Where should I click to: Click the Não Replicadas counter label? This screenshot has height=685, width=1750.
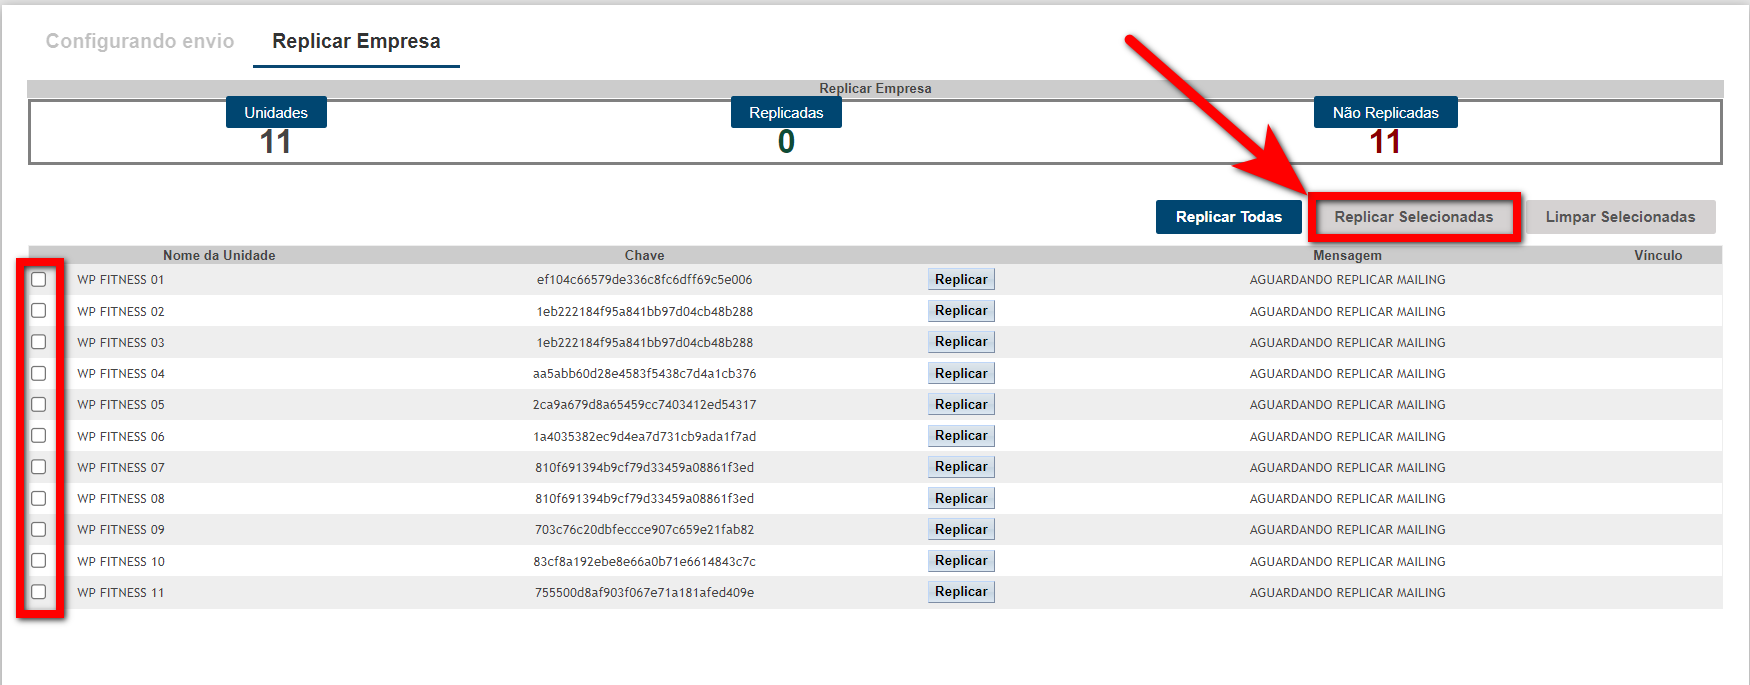[1385, 113]
